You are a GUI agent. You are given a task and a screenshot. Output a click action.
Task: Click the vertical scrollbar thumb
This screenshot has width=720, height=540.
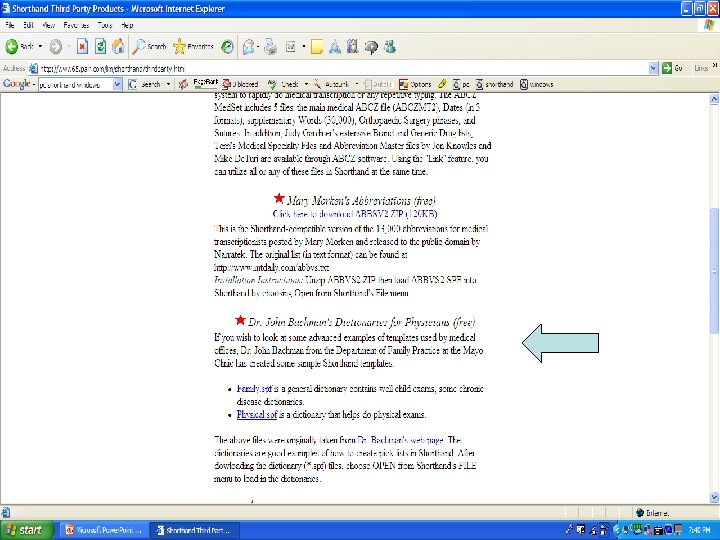[714, 273]
